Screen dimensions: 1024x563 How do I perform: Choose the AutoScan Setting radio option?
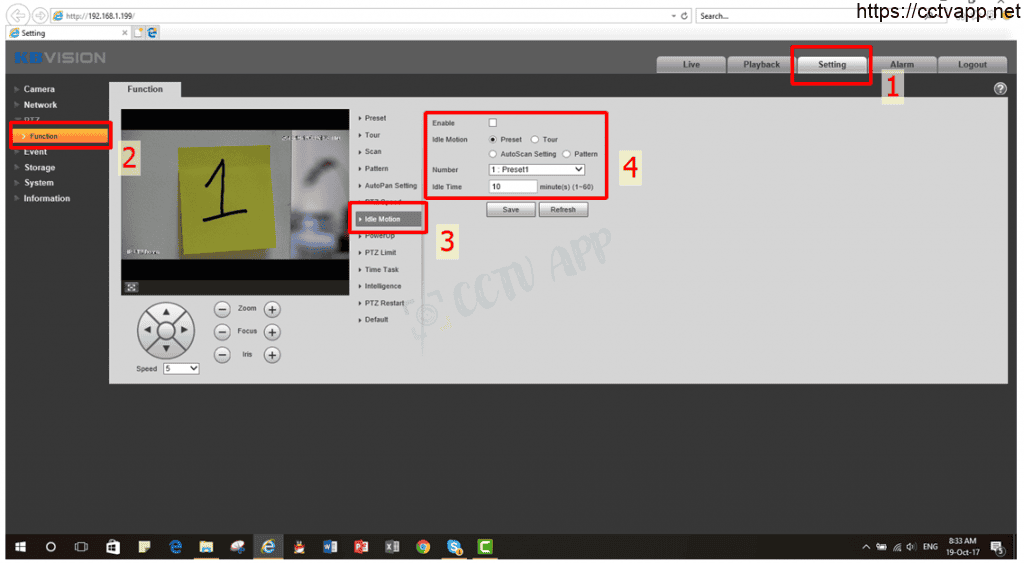[493, 154]
